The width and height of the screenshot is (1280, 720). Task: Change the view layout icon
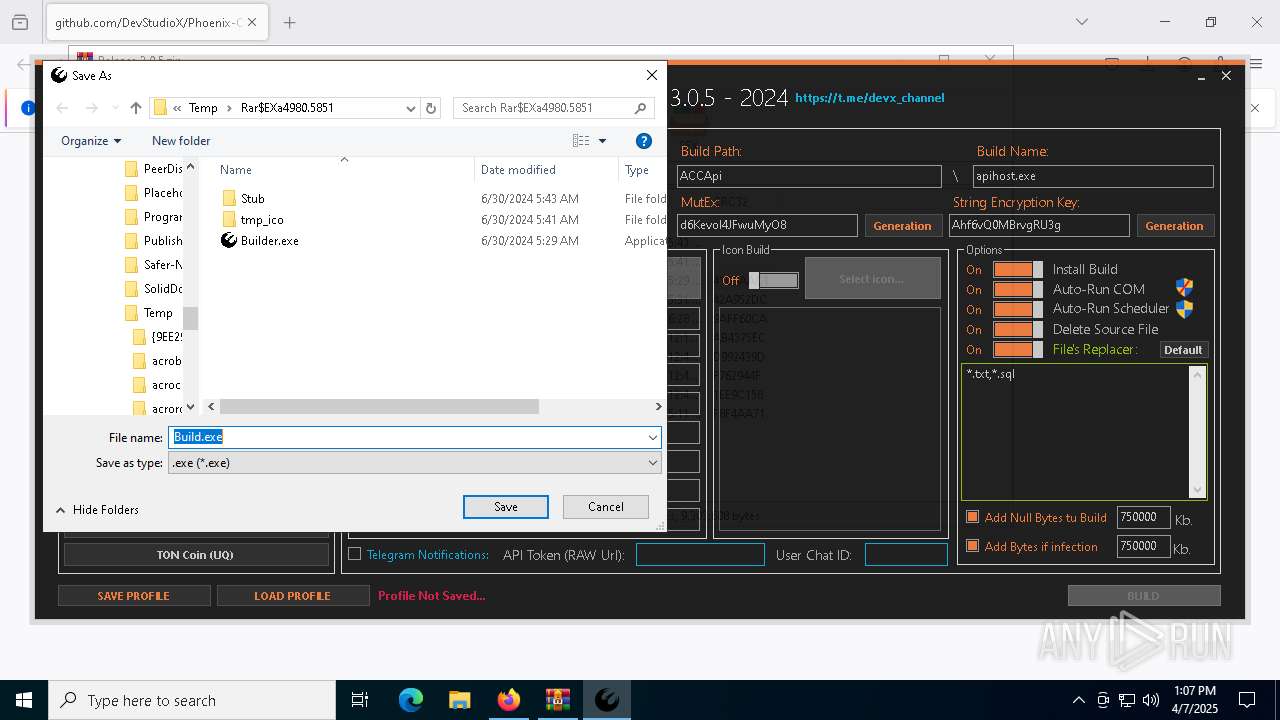(581, 141)
